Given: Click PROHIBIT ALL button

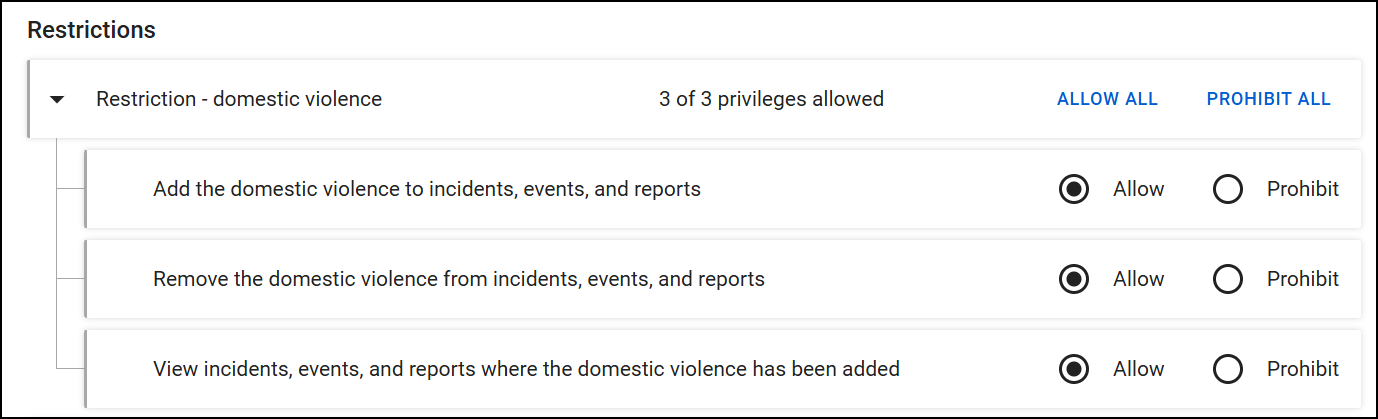Looking at the screenshot, I should tap(1268, 99).
